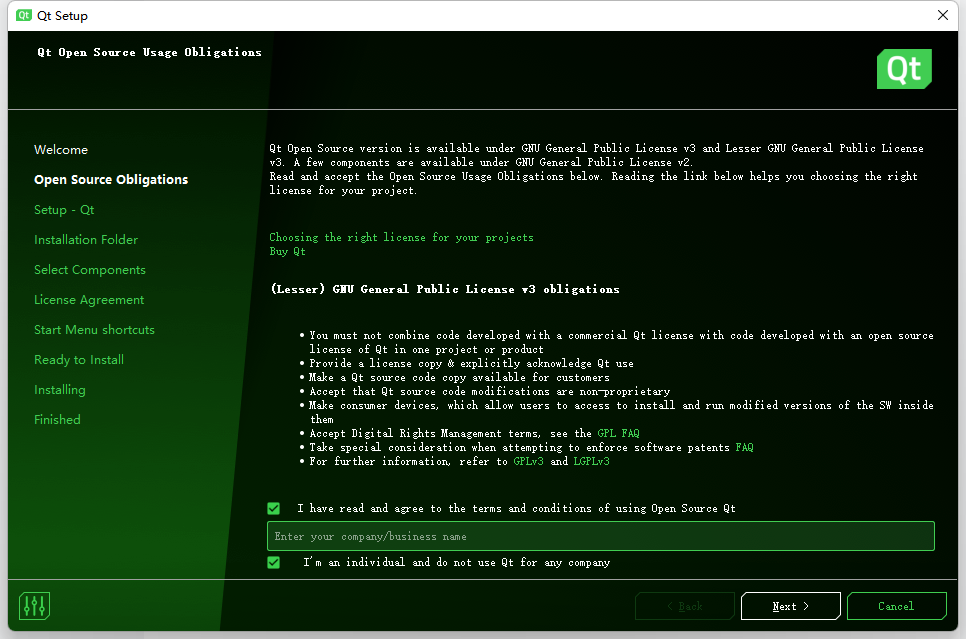Image resolution: width=966 pixels, height=639 pixels.
Task: Select Ready to Install sidebar step
Action: point(79,360)
